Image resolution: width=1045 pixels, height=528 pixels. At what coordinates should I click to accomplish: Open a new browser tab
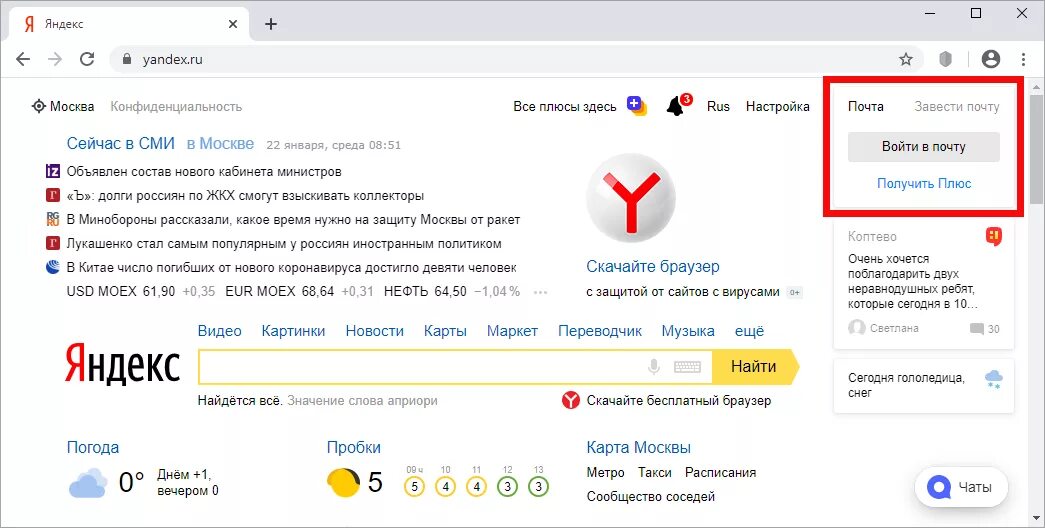pos(271,24)
